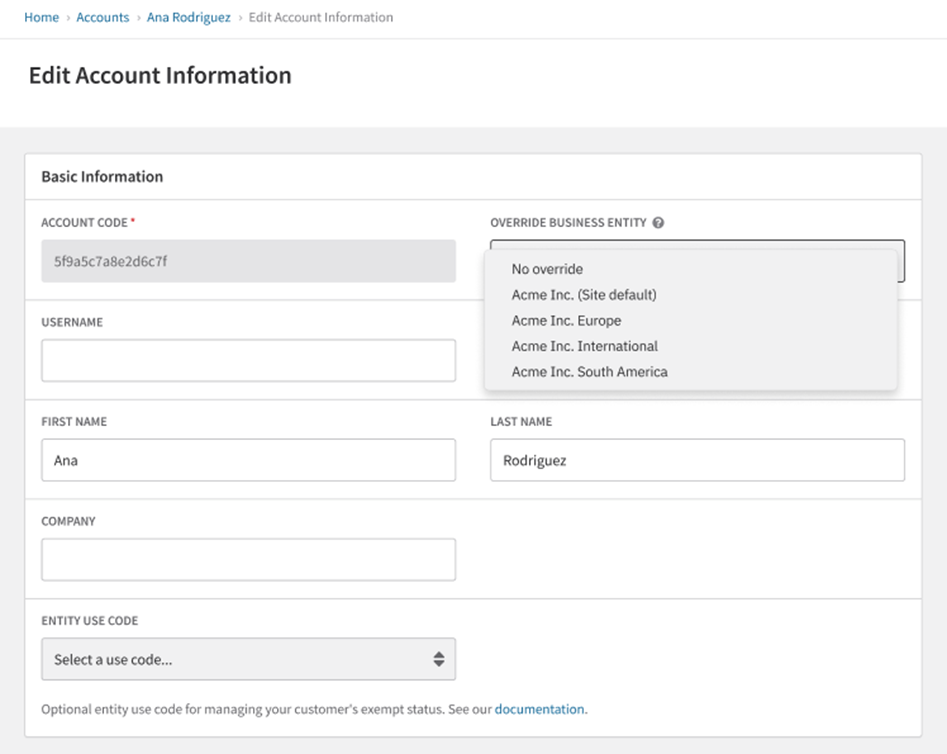Click the Edit Account Information page heading
947x754 pixels.
160,76
